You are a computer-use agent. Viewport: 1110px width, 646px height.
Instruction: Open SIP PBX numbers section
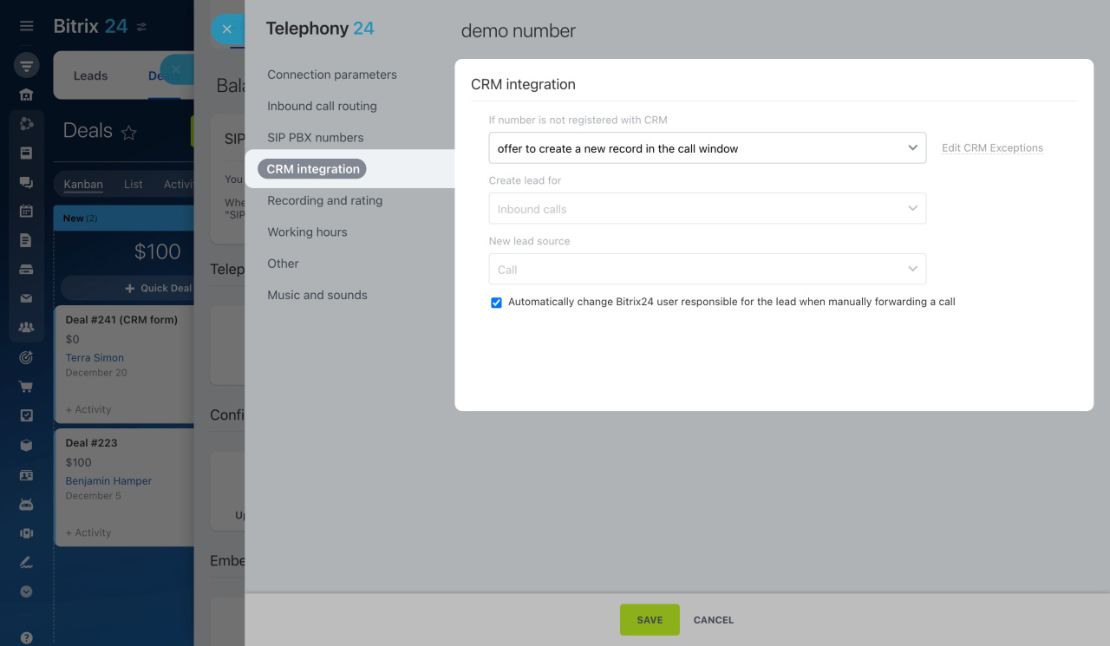[315, 137]
